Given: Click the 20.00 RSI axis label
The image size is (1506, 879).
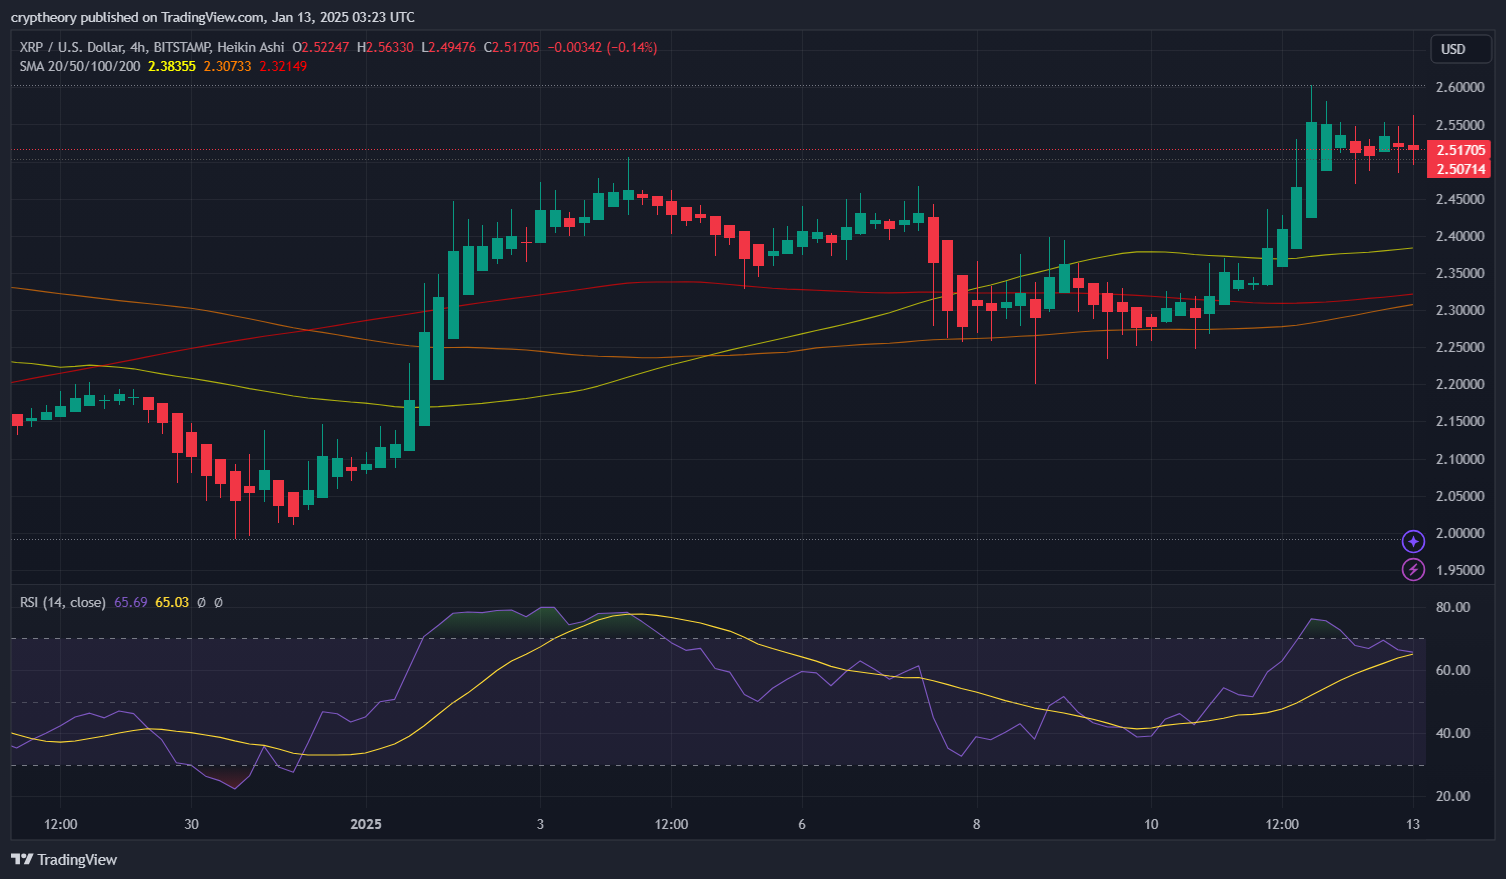Looking at the screenshot, I should click(1453, 796).
